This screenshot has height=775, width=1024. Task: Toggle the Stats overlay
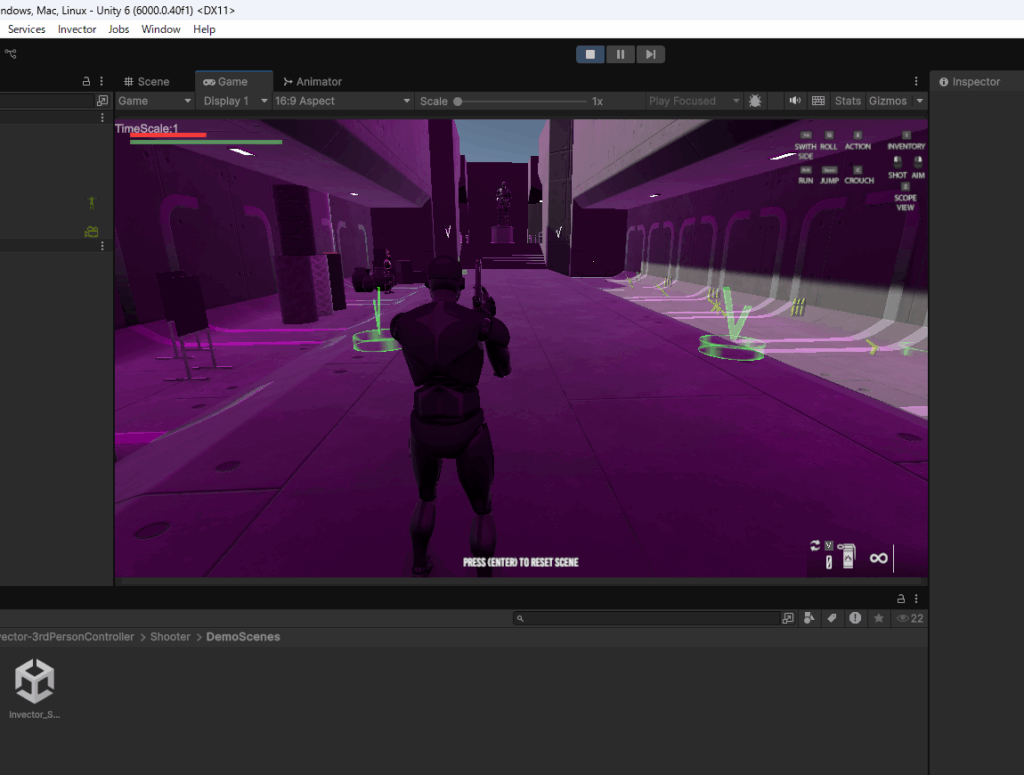pos(847,101)
